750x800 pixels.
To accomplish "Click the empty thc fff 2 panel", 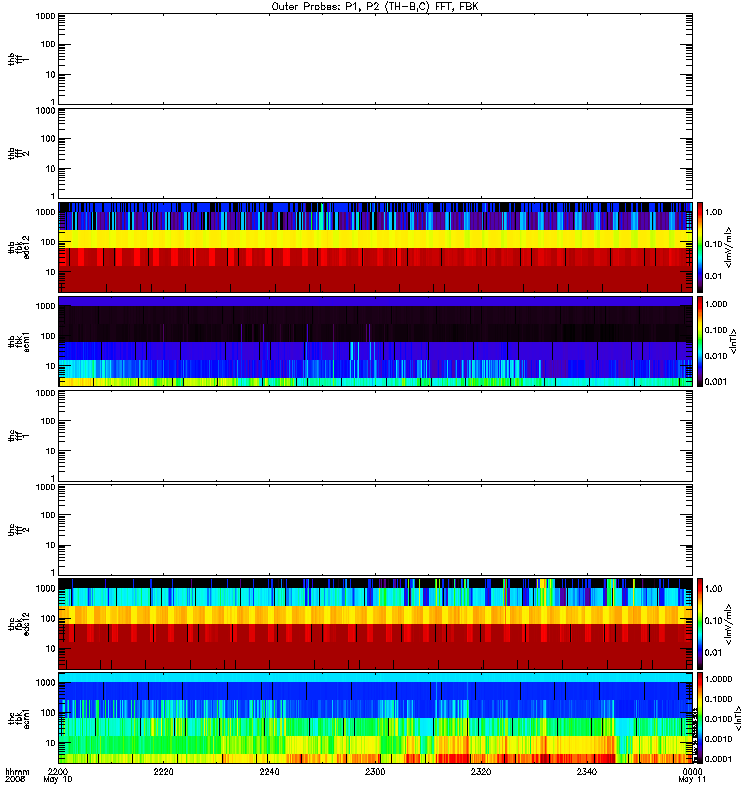I will click(376, 530).
